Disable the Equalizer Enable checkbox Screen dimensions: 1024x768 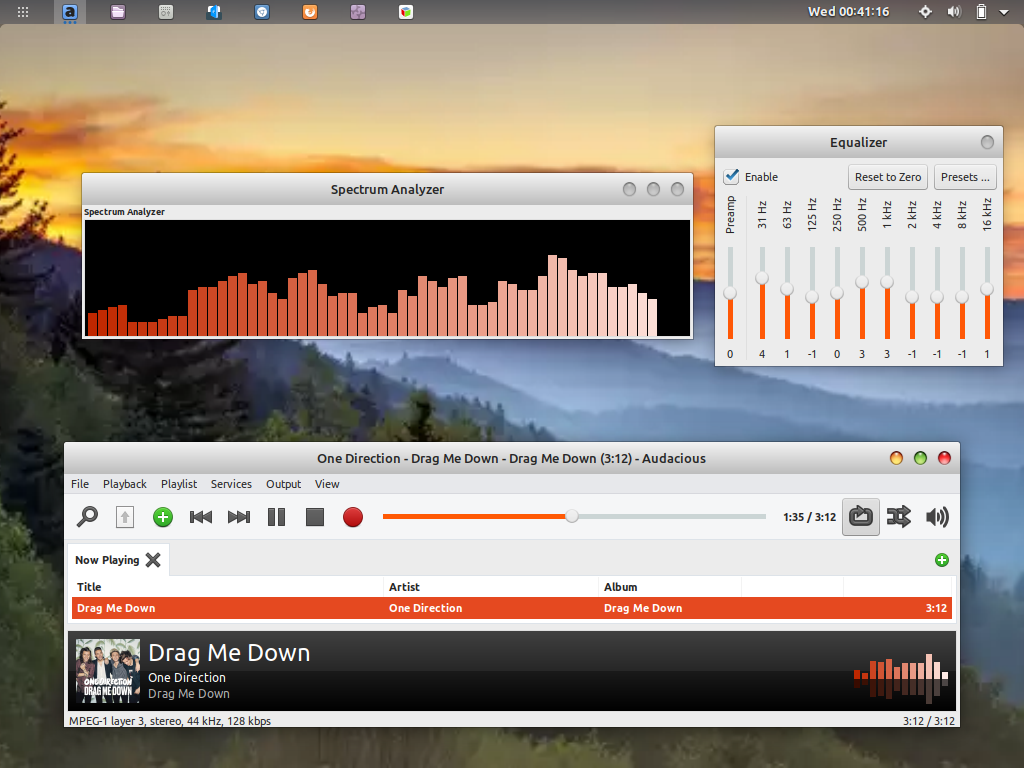coord(731,176)
